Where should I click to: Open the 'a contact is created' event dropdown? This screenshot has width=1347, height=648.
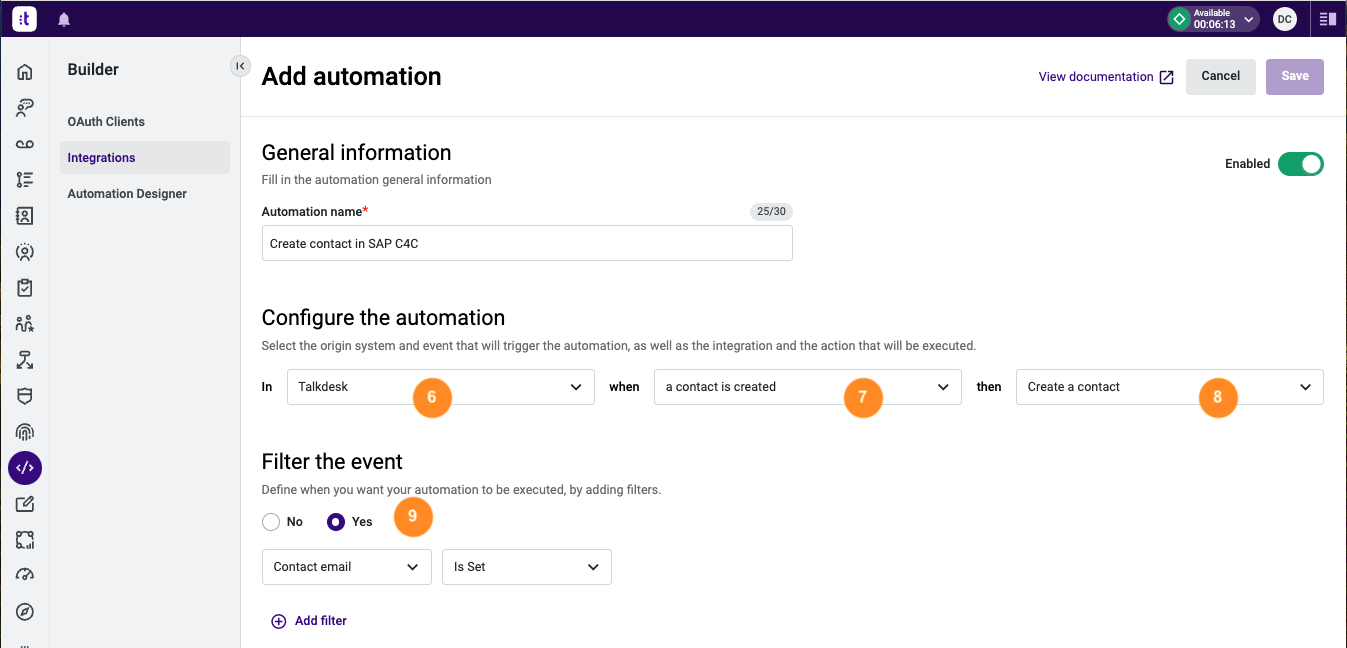point(808,387)
